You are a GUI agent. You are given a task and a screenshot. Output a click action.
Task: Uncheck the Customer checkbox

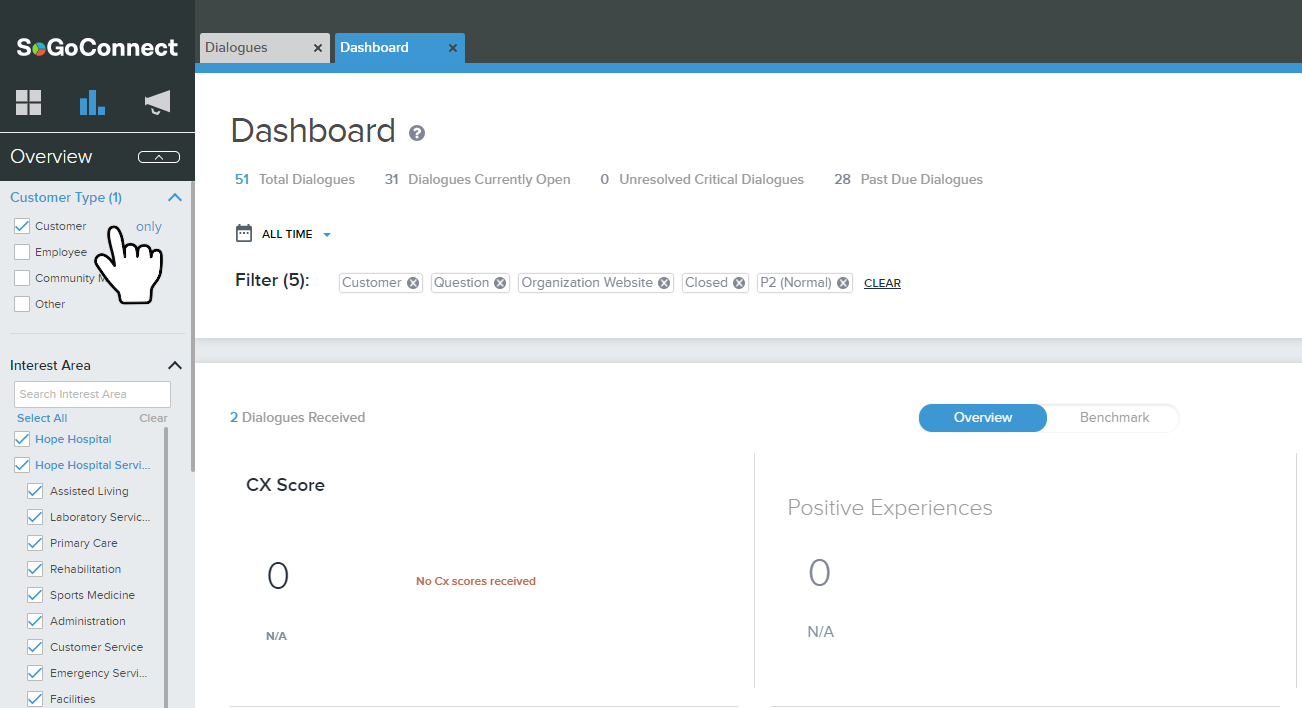pos(22,226)
